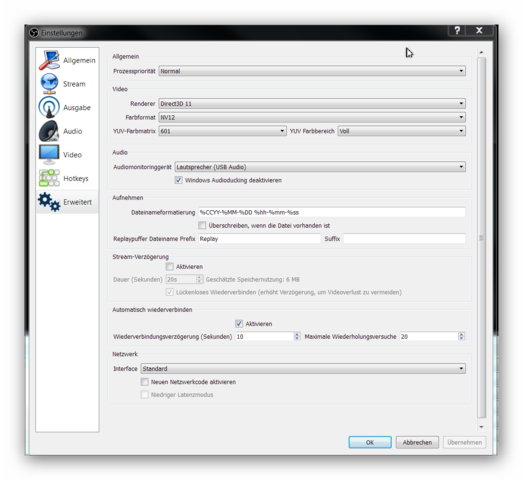Open the Prozesspriorität dropdown
This screenshot has width=523, height=480.
point(312,71)
